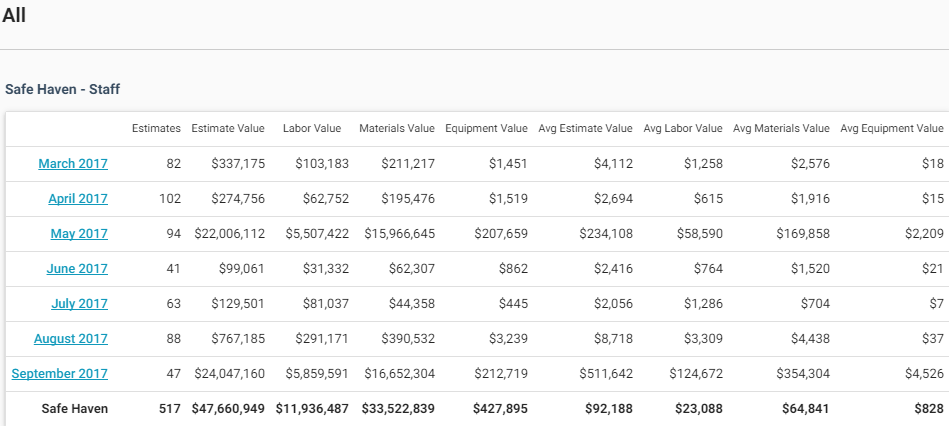Select the June 2017 link

[77, 269]
